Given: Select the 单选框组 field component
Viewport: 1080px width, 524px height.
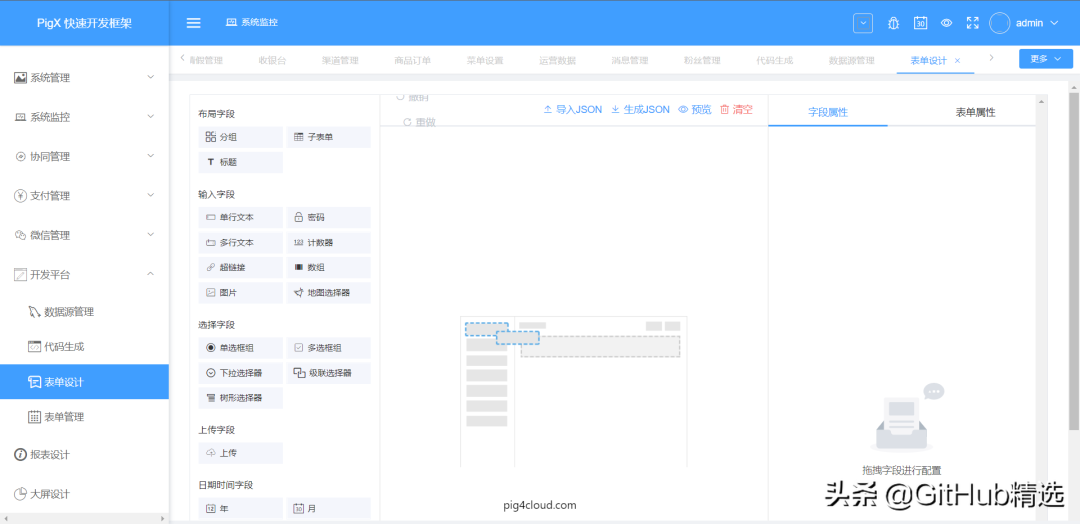Looking at the screenshot, I should [x=240, y=348].
